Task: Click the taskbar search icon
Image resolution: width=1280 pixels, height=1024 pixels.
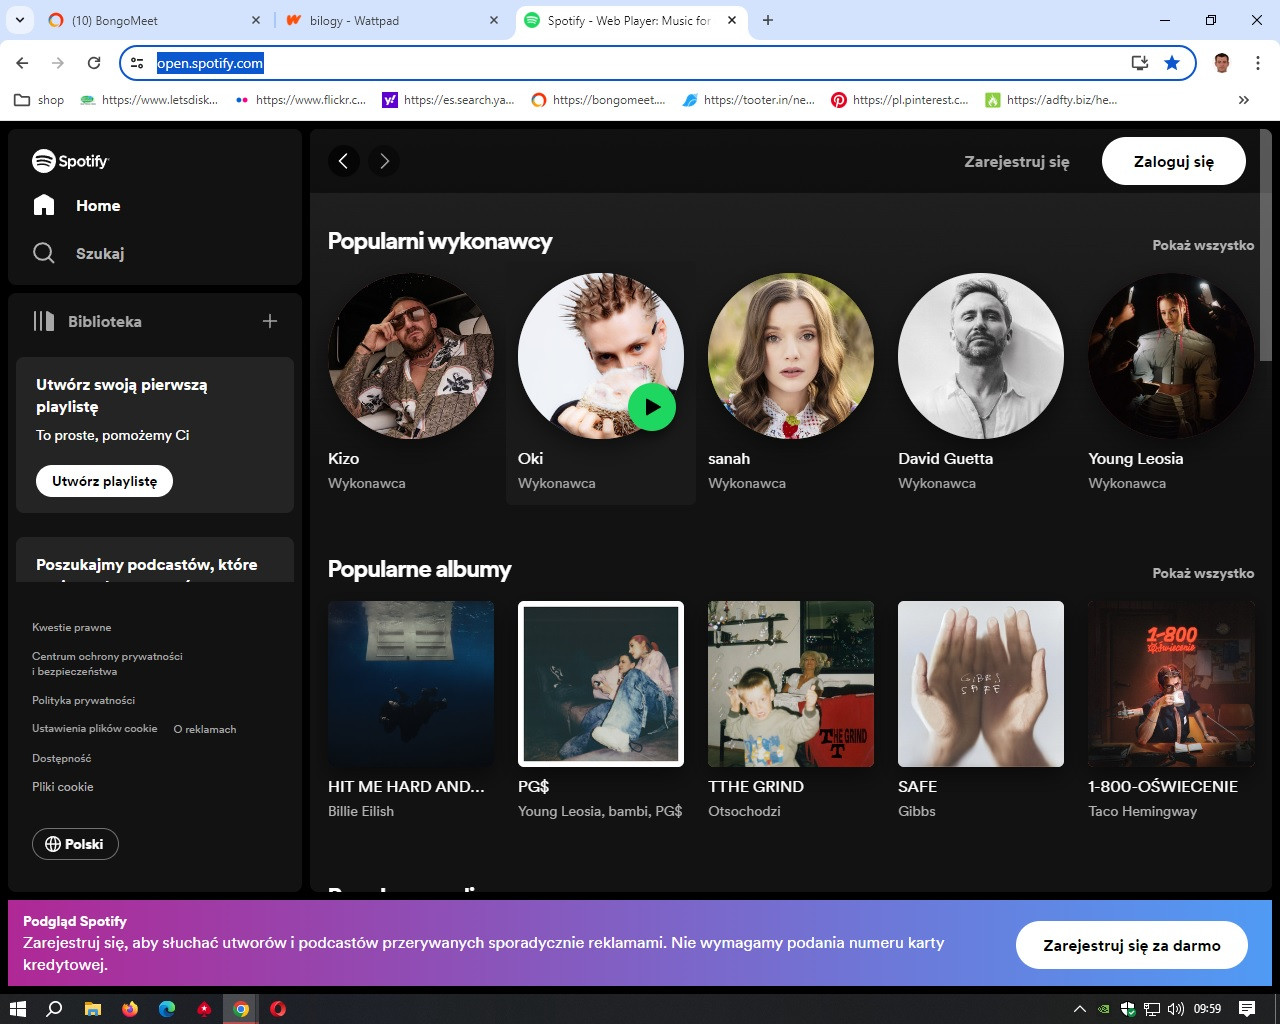Action: tap(55, 1009)
